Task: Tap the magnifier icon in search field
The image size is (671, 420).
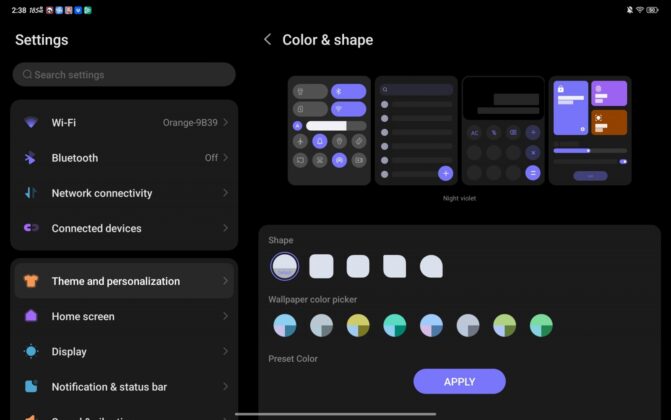Action: 27,74
